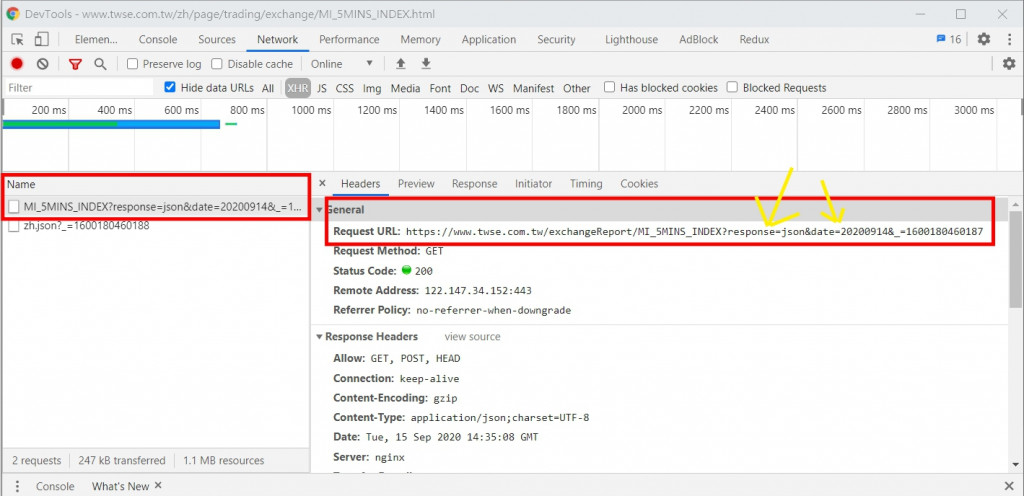Open the drawer three-dot menu
The image size is (1024, 496).
coord(18,486)
